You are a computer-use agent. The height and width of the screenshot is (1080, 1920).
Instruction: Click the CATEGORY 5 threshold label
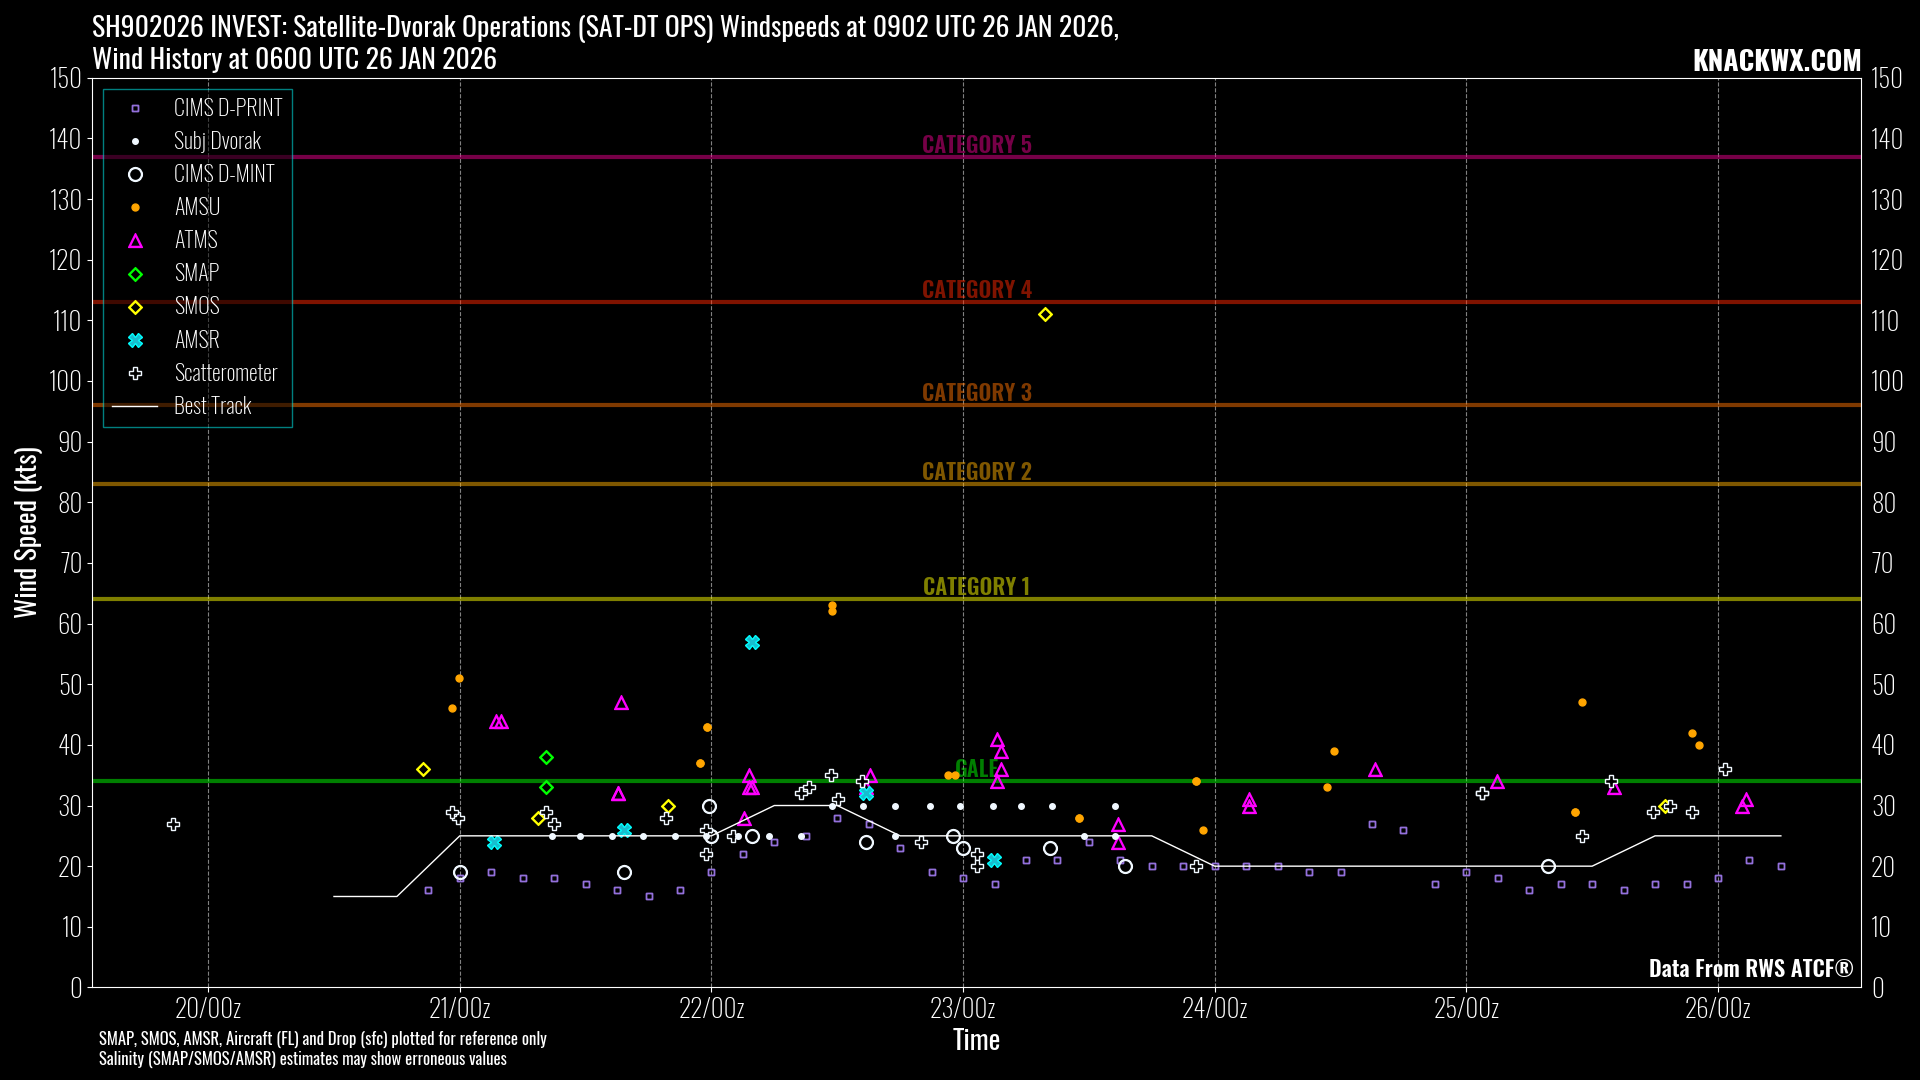tap(976, 145)
